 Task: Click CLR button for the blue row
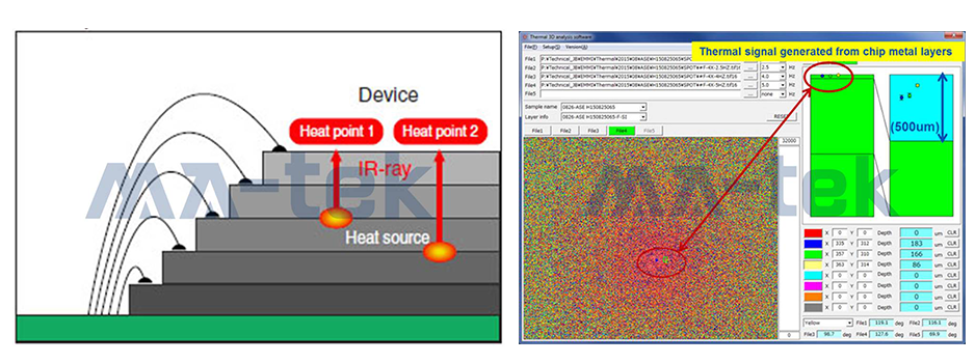pos(952,244)
